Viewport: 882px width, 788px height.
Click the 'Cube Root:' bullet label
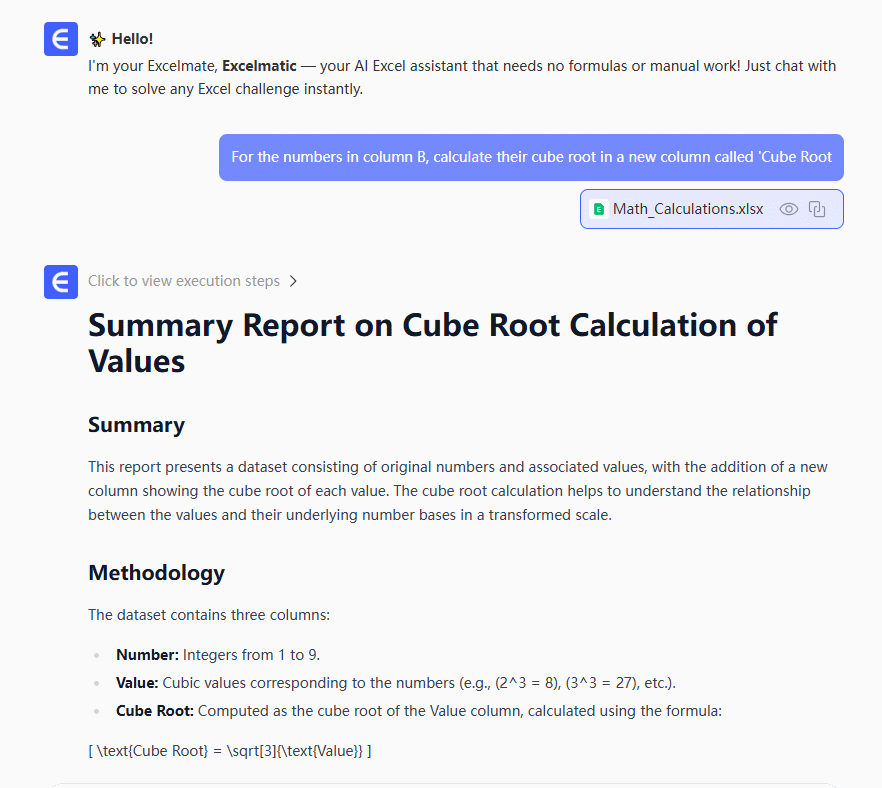[154, 711]
